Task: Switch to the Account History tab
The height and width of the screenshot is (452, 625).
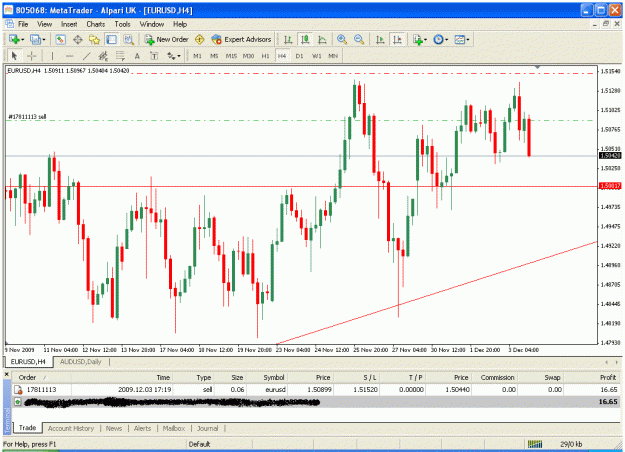Action: (71, 428)
